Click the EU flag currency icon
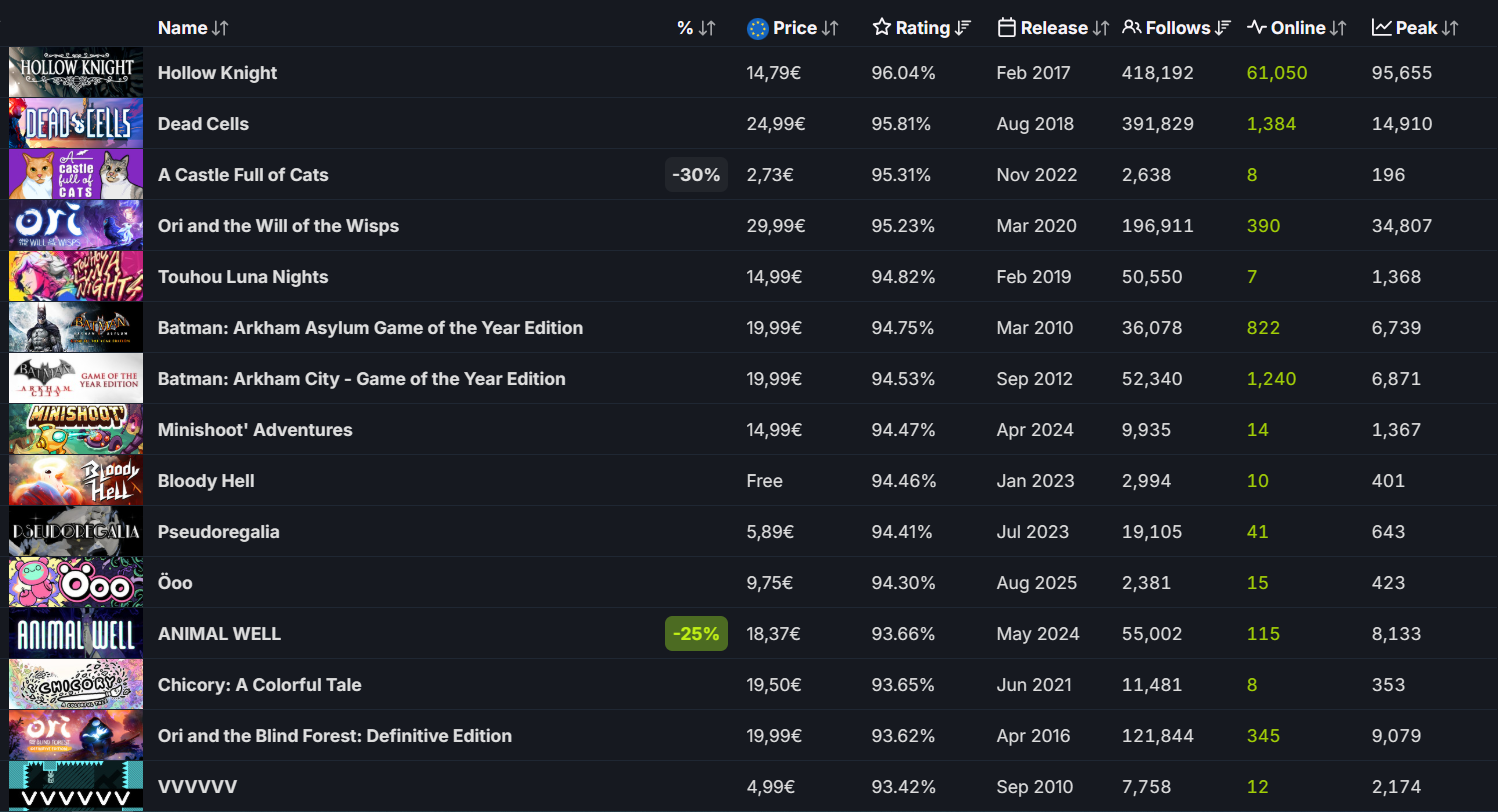 [x=757, y=28]
